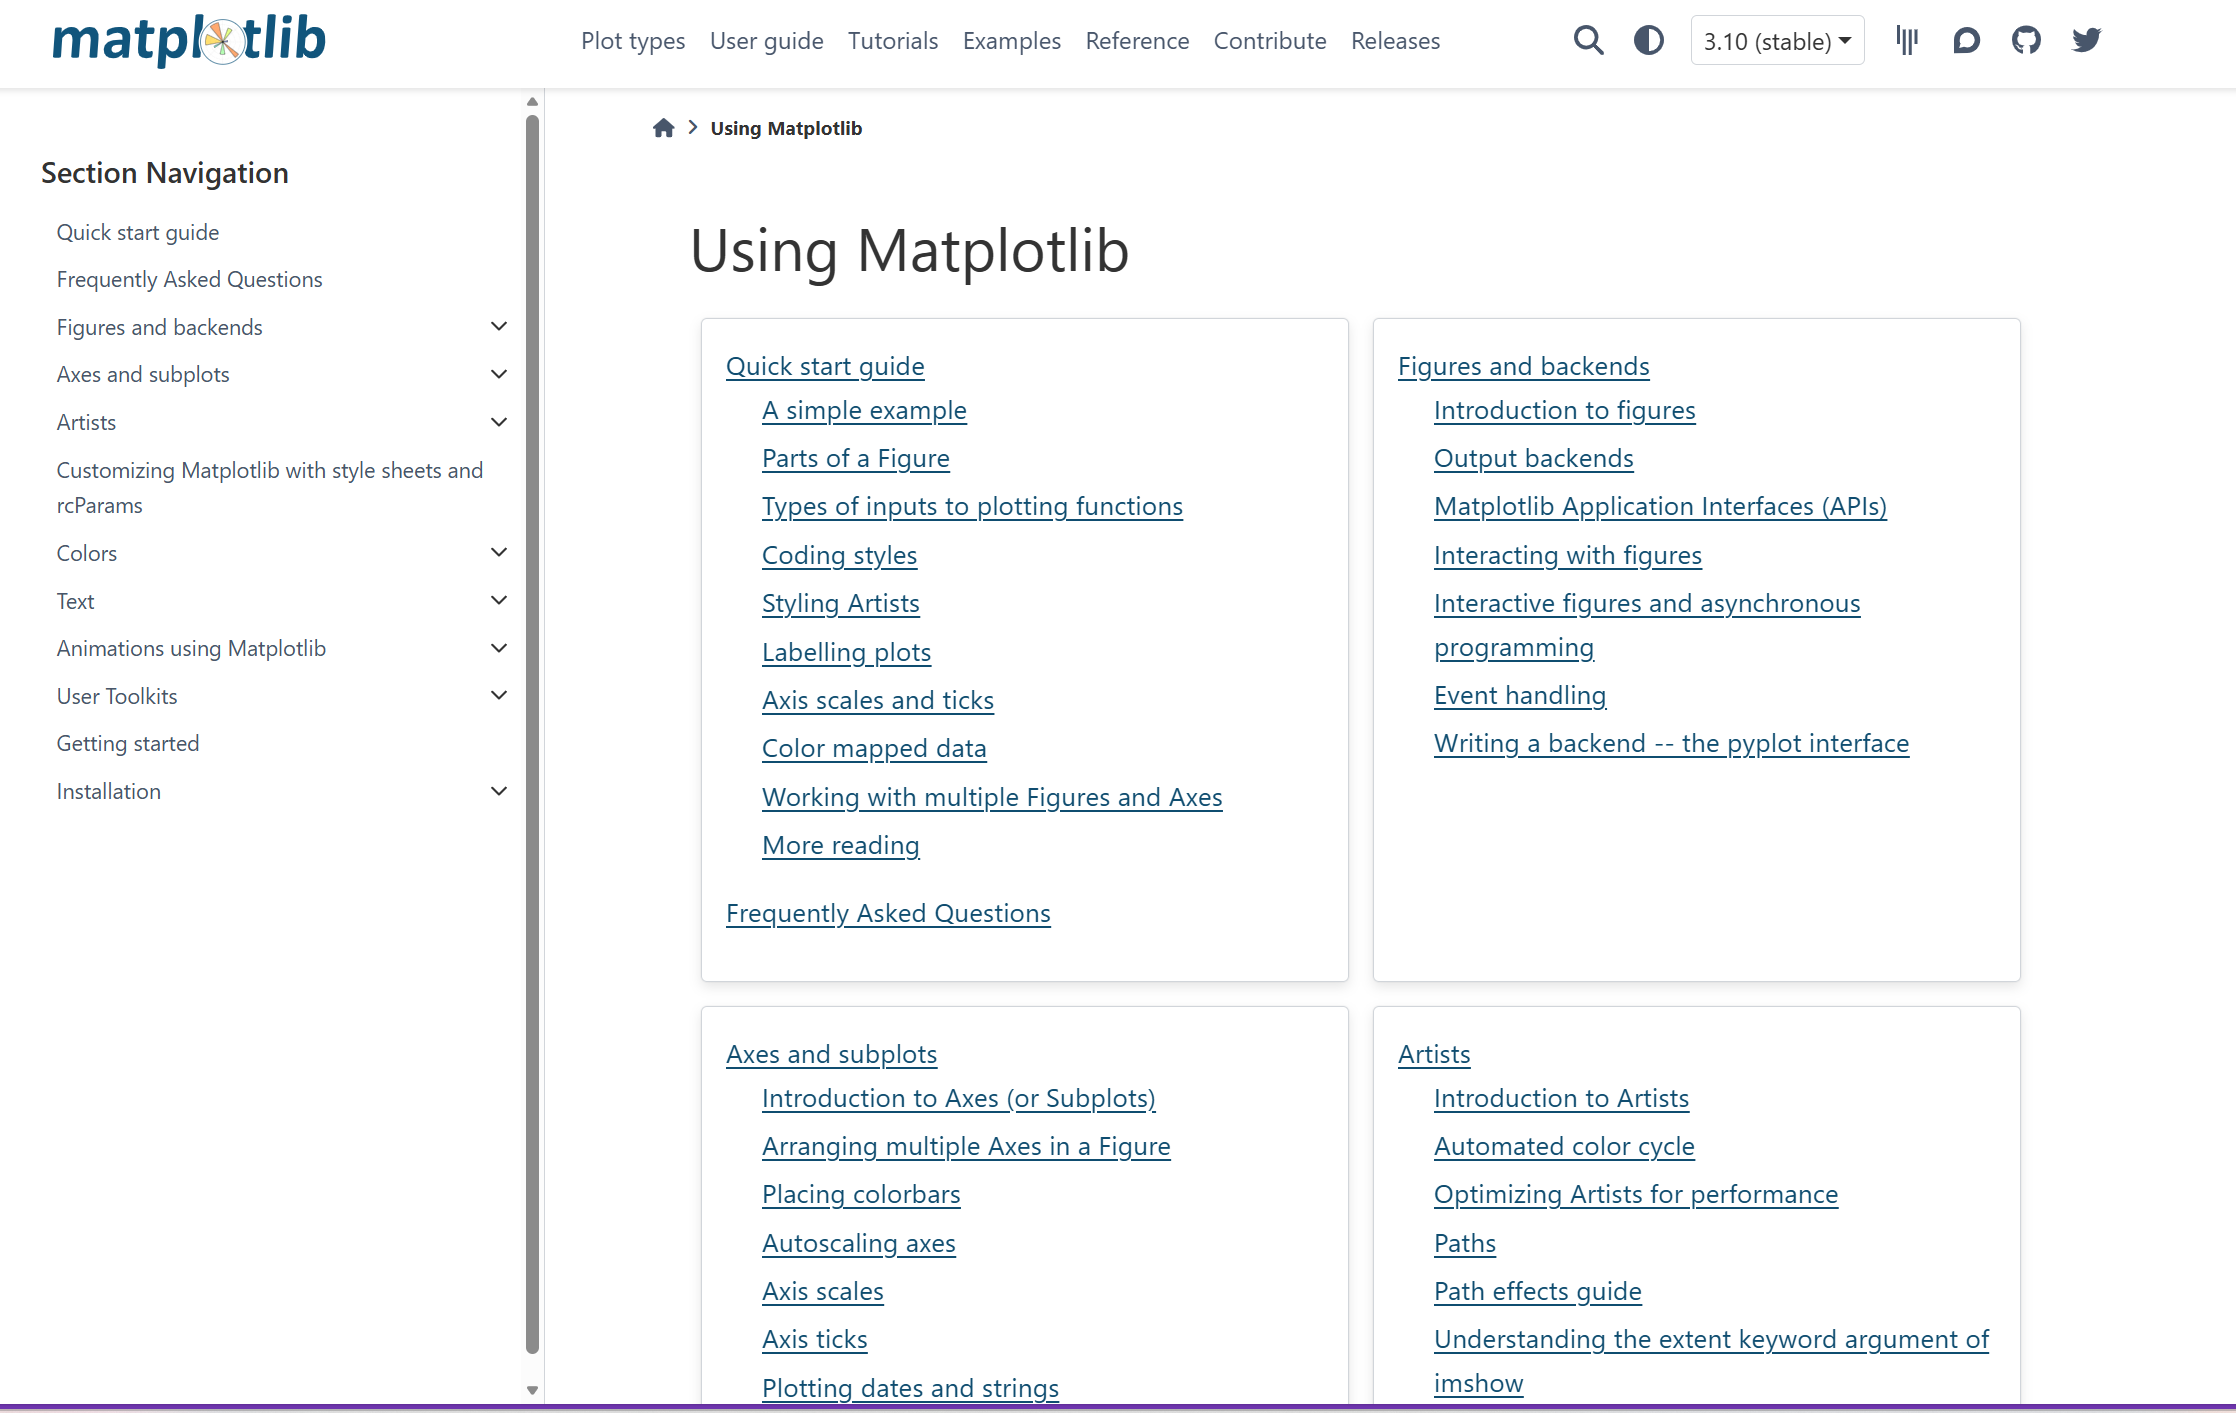This screenshot has height=1413, width=2236.
Task: Expand Figures and backends sidebar section
Action: point(499,327)
